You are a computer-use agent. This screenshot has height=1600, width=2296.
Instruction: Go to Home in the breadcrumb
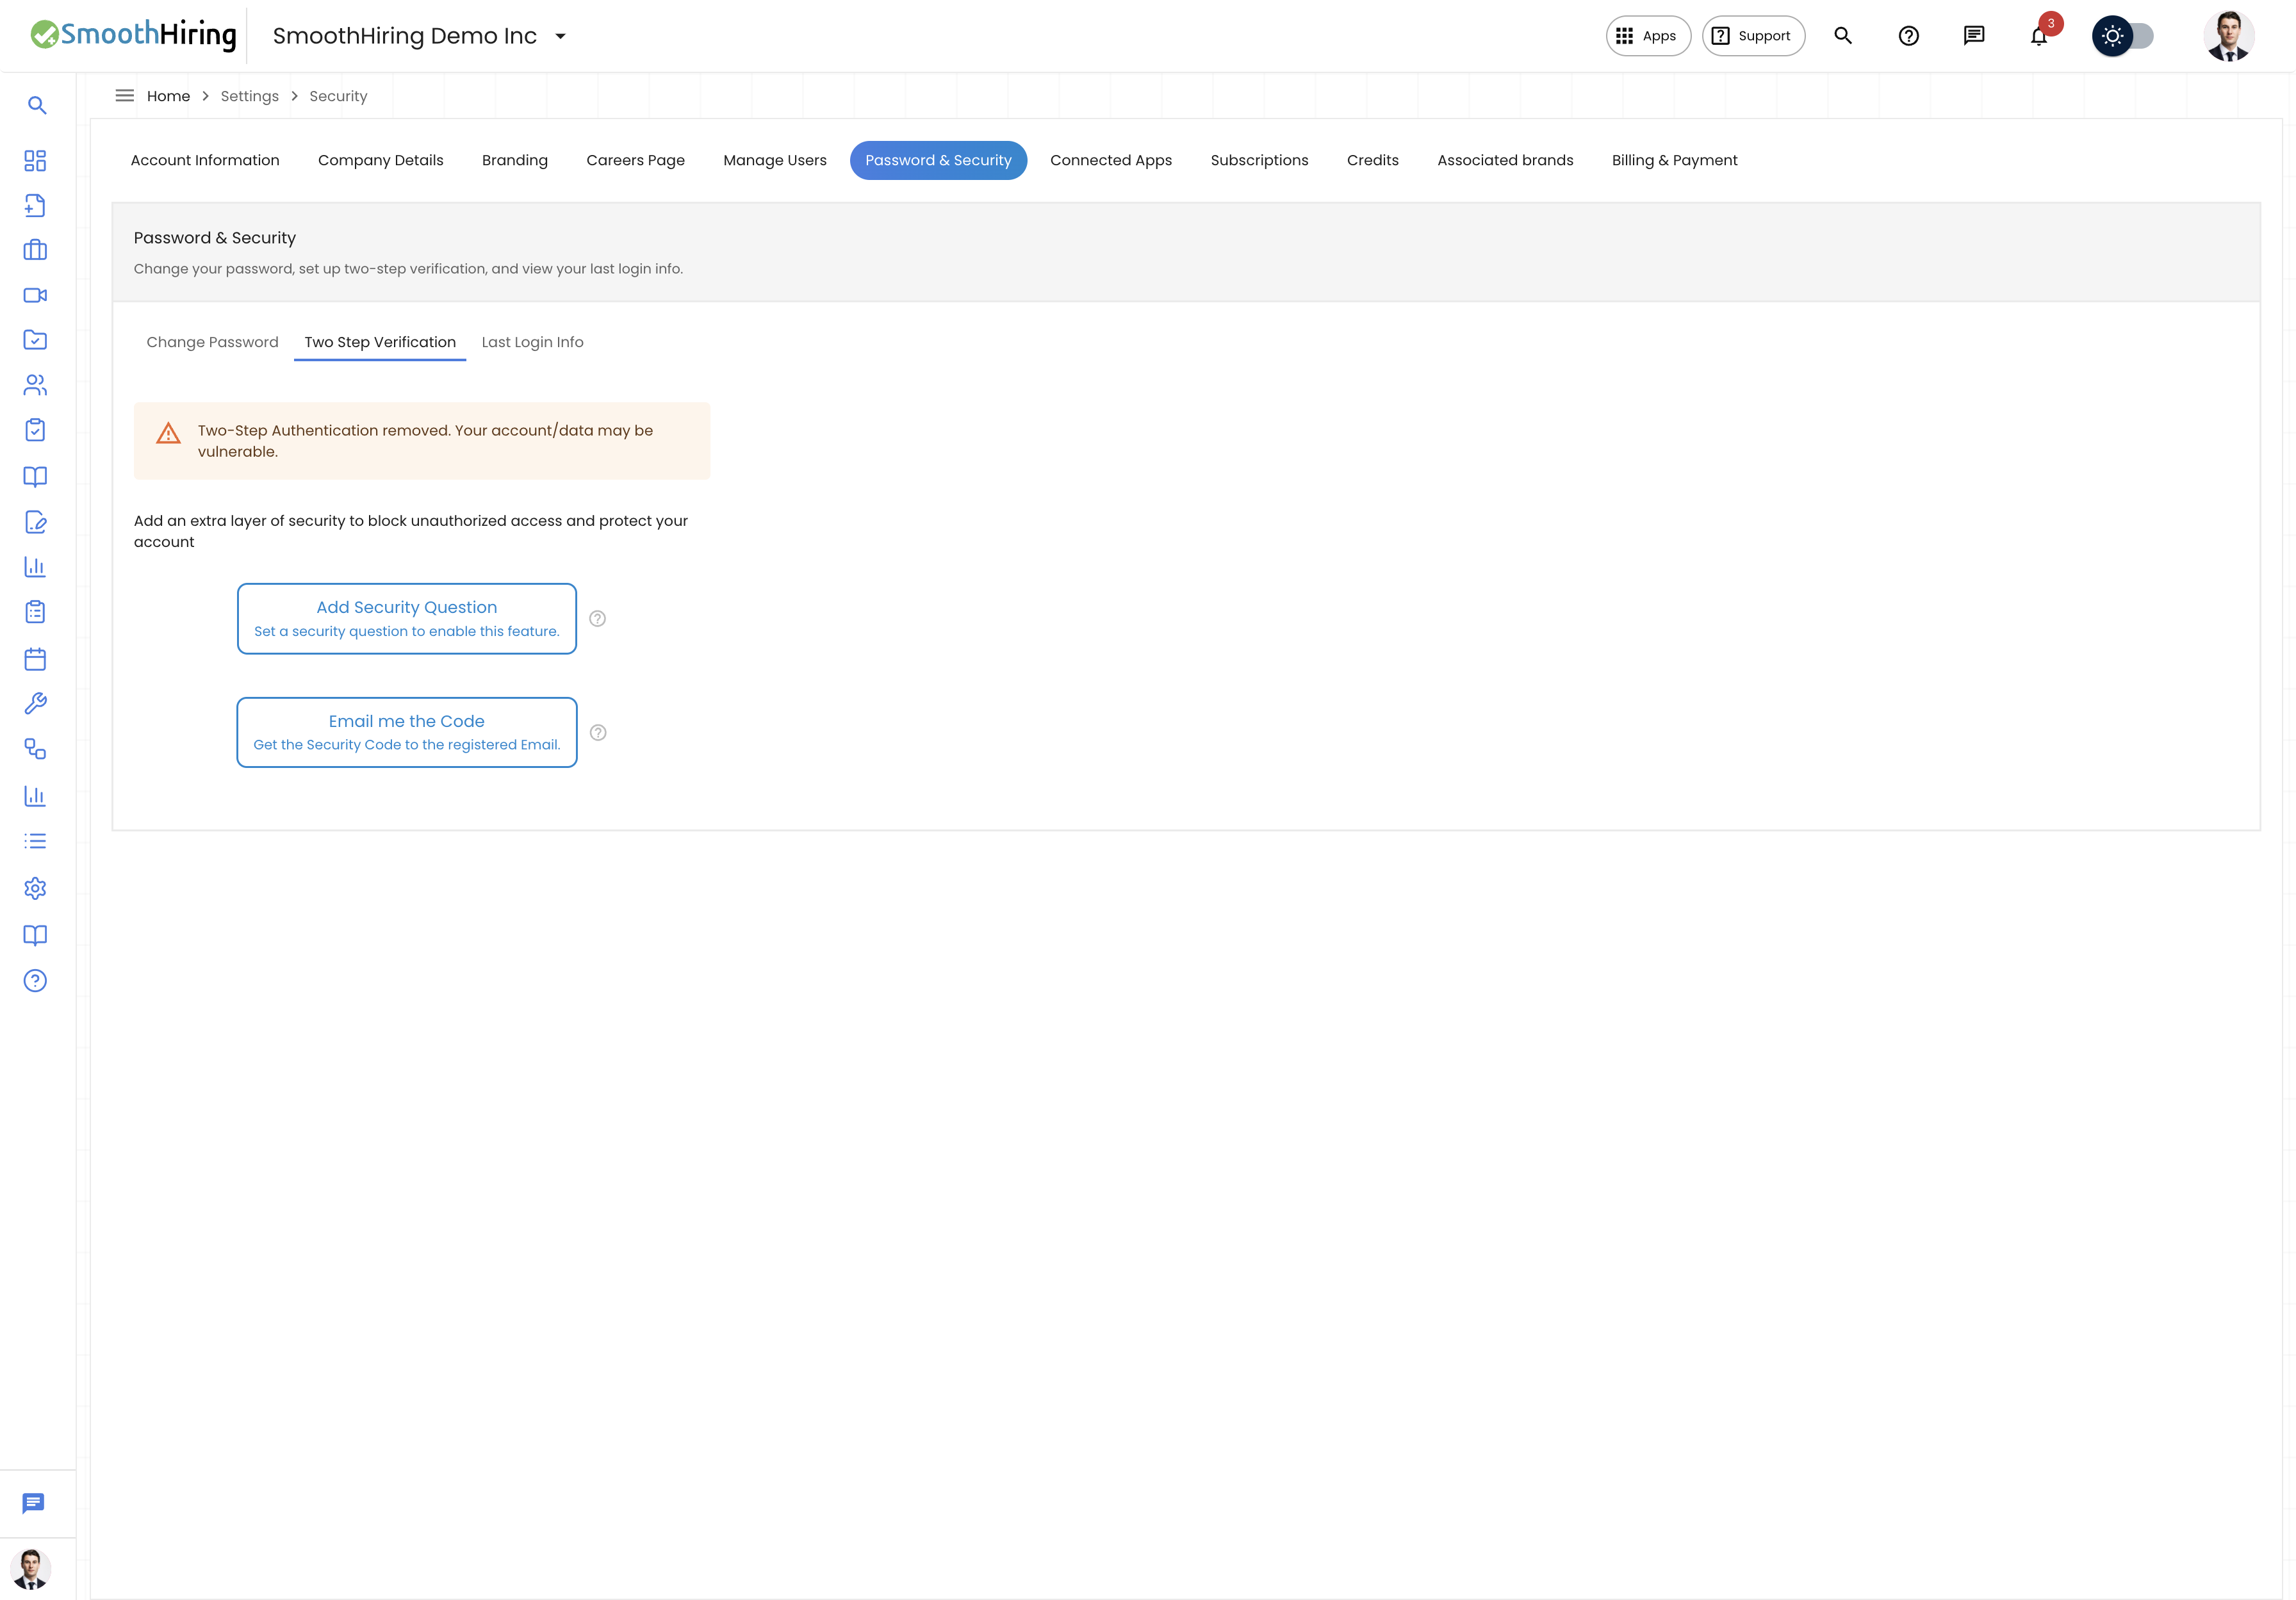coord(168,96)
